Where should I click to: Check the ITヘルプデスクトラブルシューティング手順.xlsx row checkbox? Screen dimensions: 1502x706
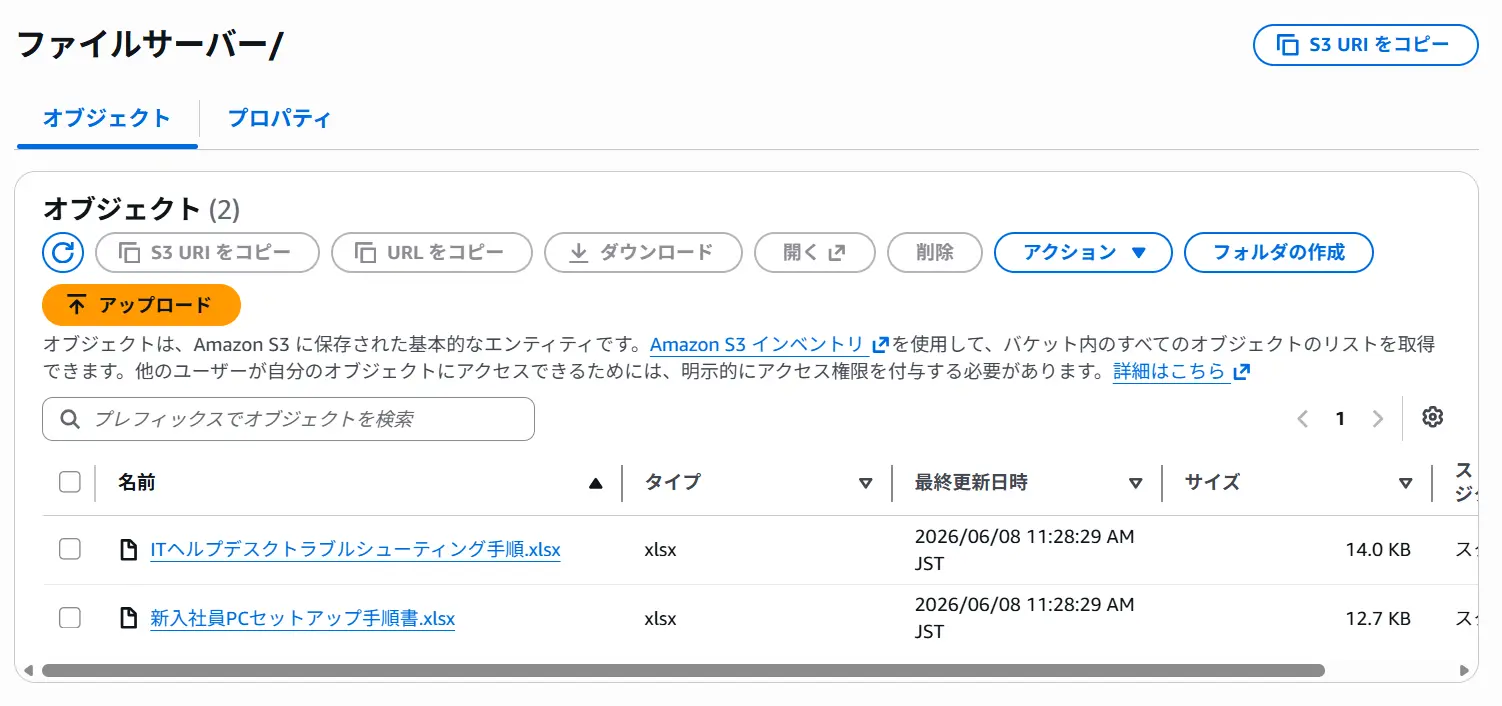pos(70,549)
